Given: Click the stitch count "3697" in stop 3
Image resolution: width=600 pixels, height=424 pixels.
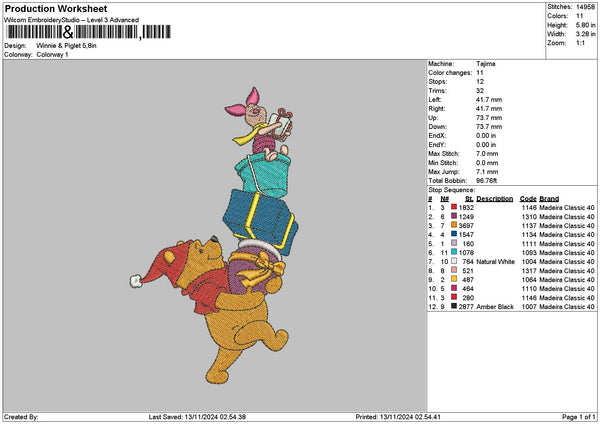Looking at the screenshot, I should point(466,225).
